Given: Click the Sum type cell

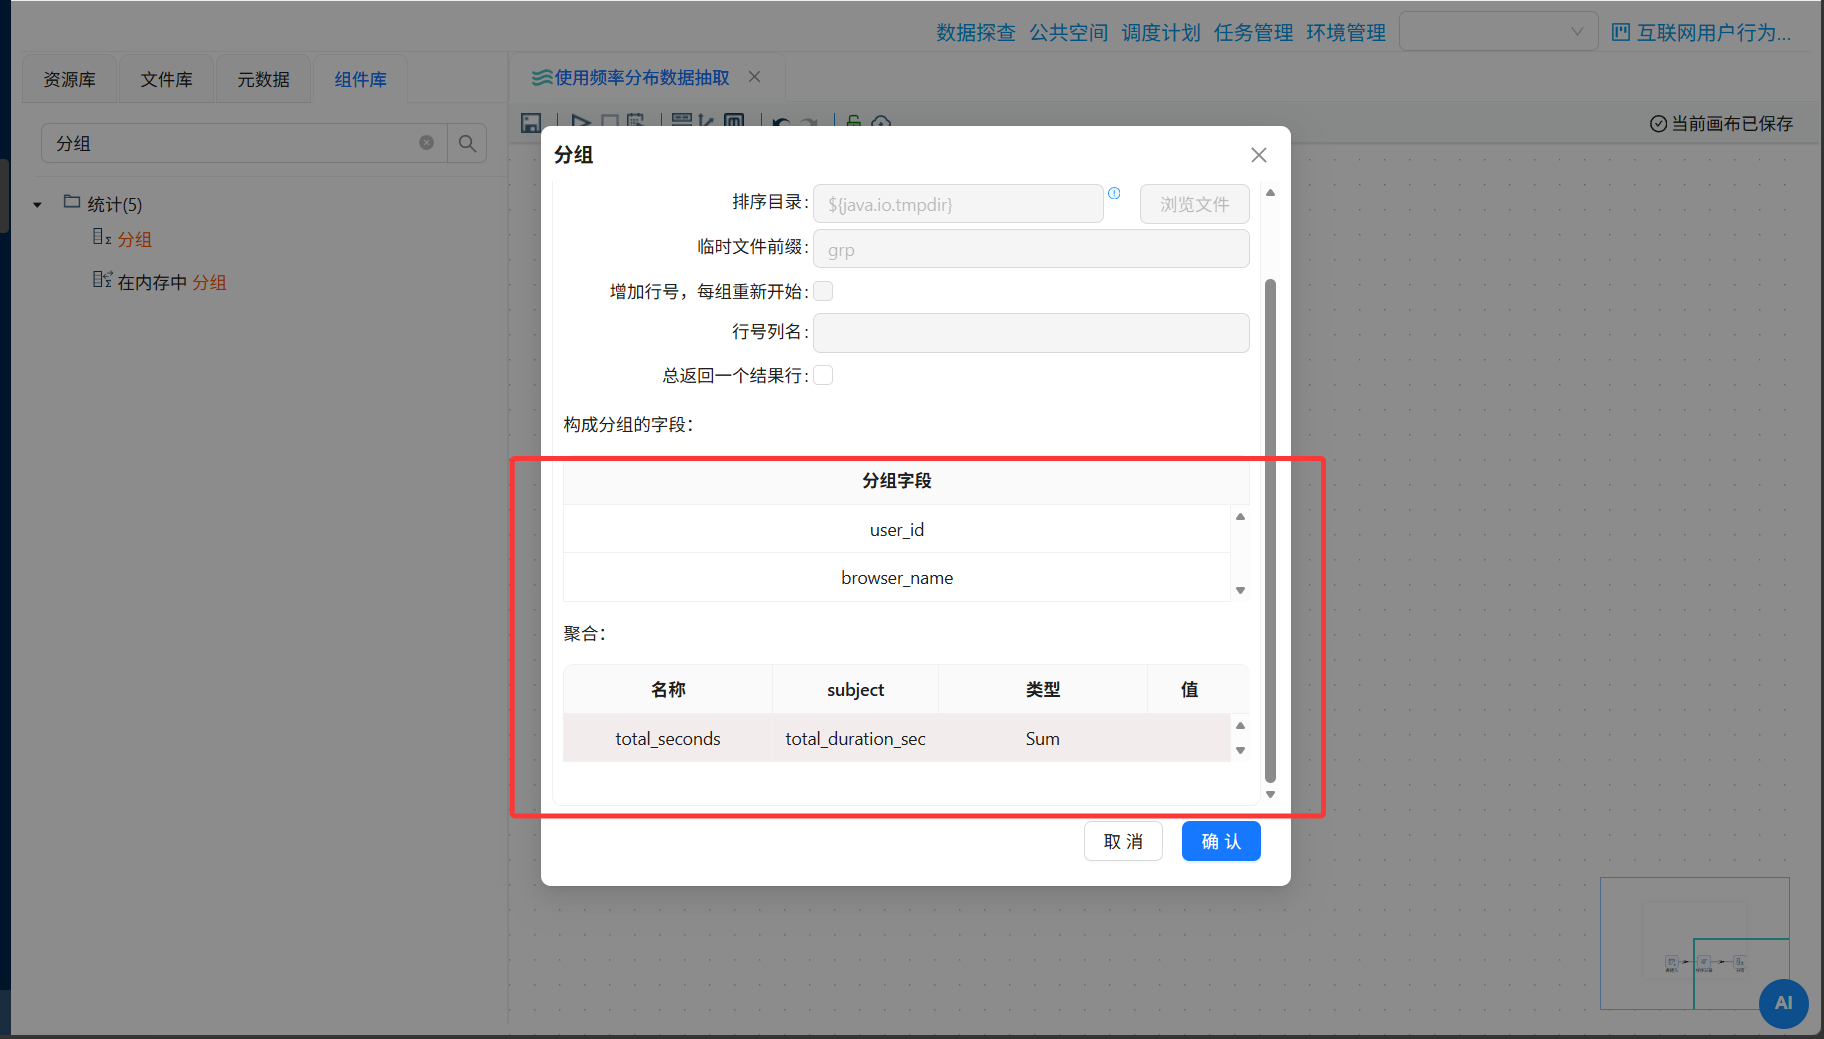Looking at the screenshot, I should (1042, 738).
